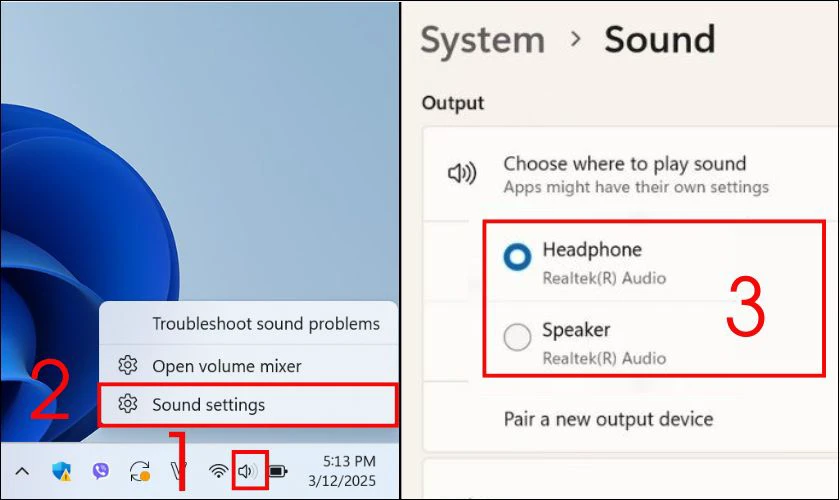Screen dimensions: 840x500
Task: Click the battery status icon
Action: [x=278, y=472]
